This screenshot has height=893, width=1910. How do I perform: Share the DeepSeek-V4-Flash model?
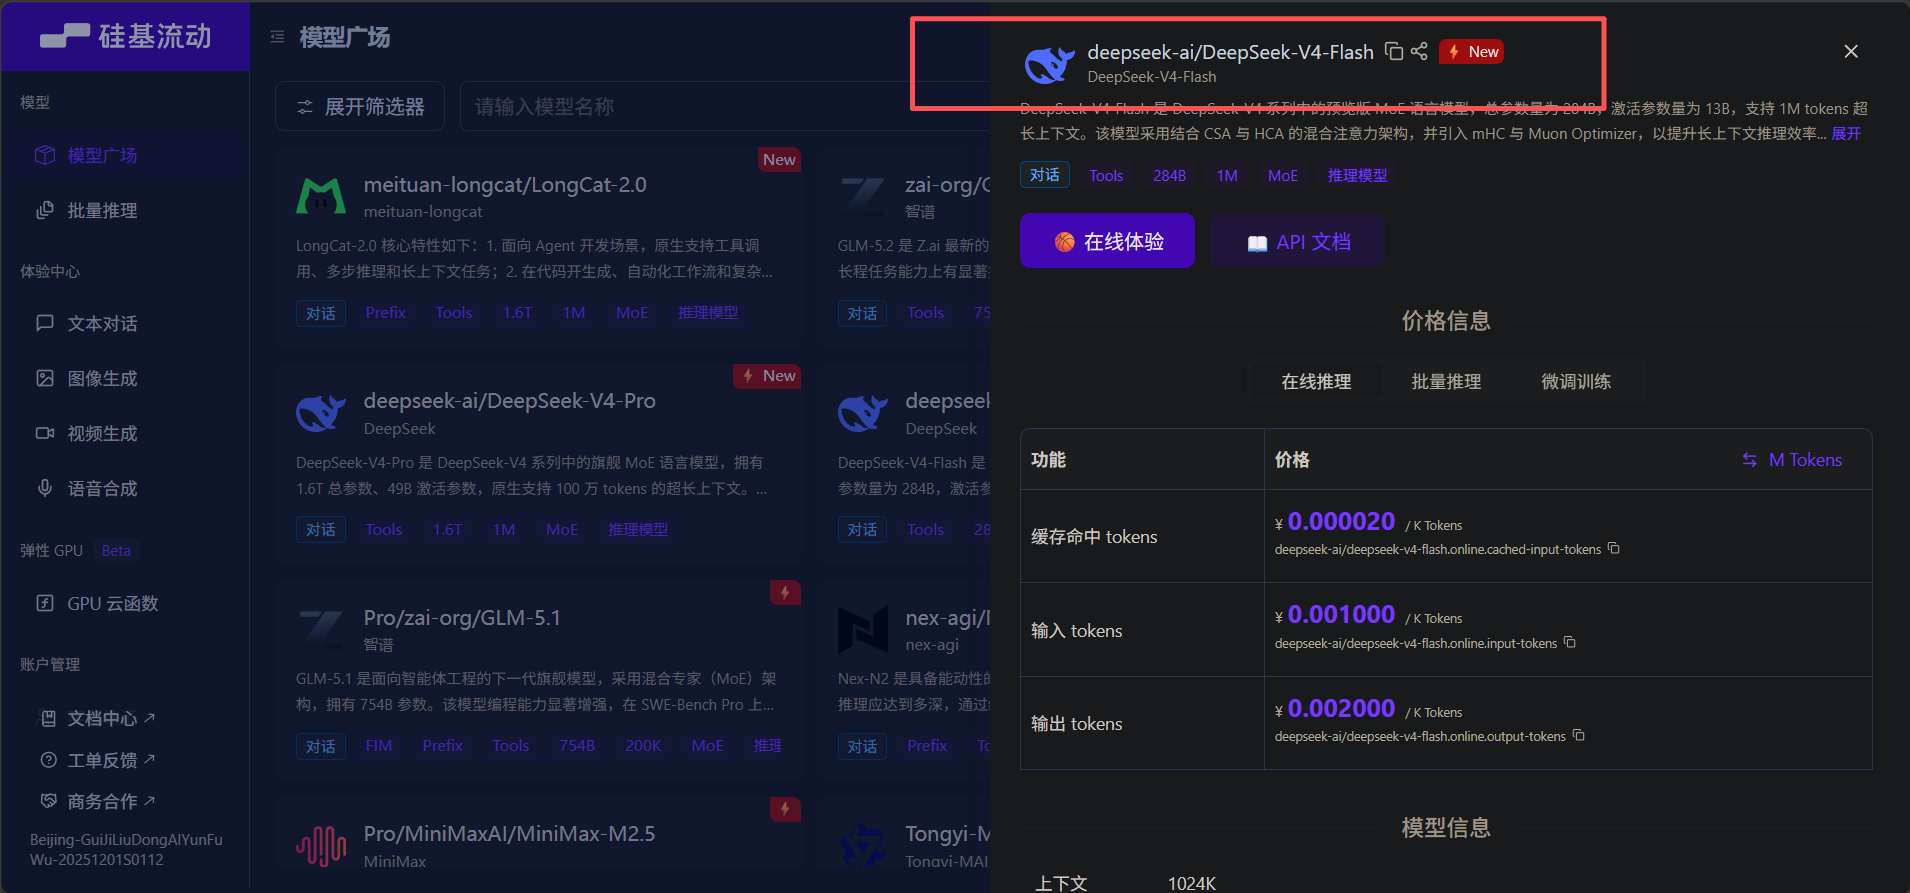point(1419,51)
